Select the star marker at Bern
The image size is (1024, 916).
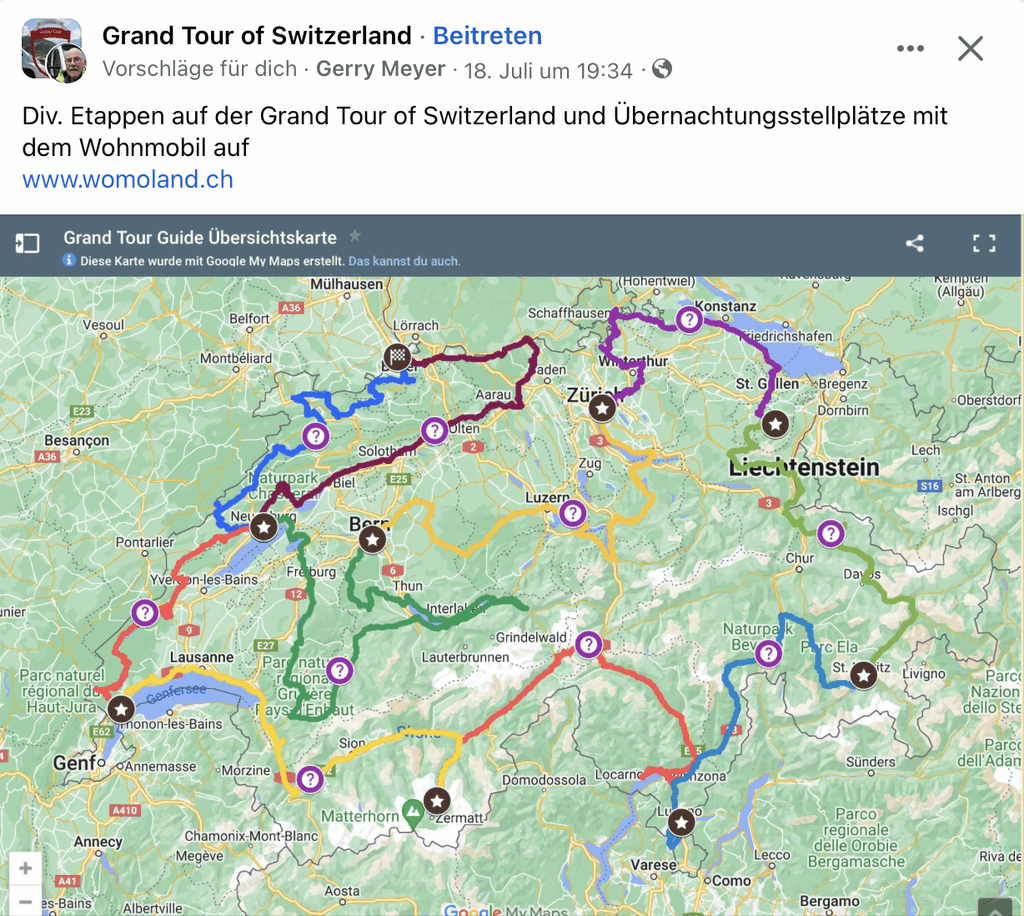[373, 539]
